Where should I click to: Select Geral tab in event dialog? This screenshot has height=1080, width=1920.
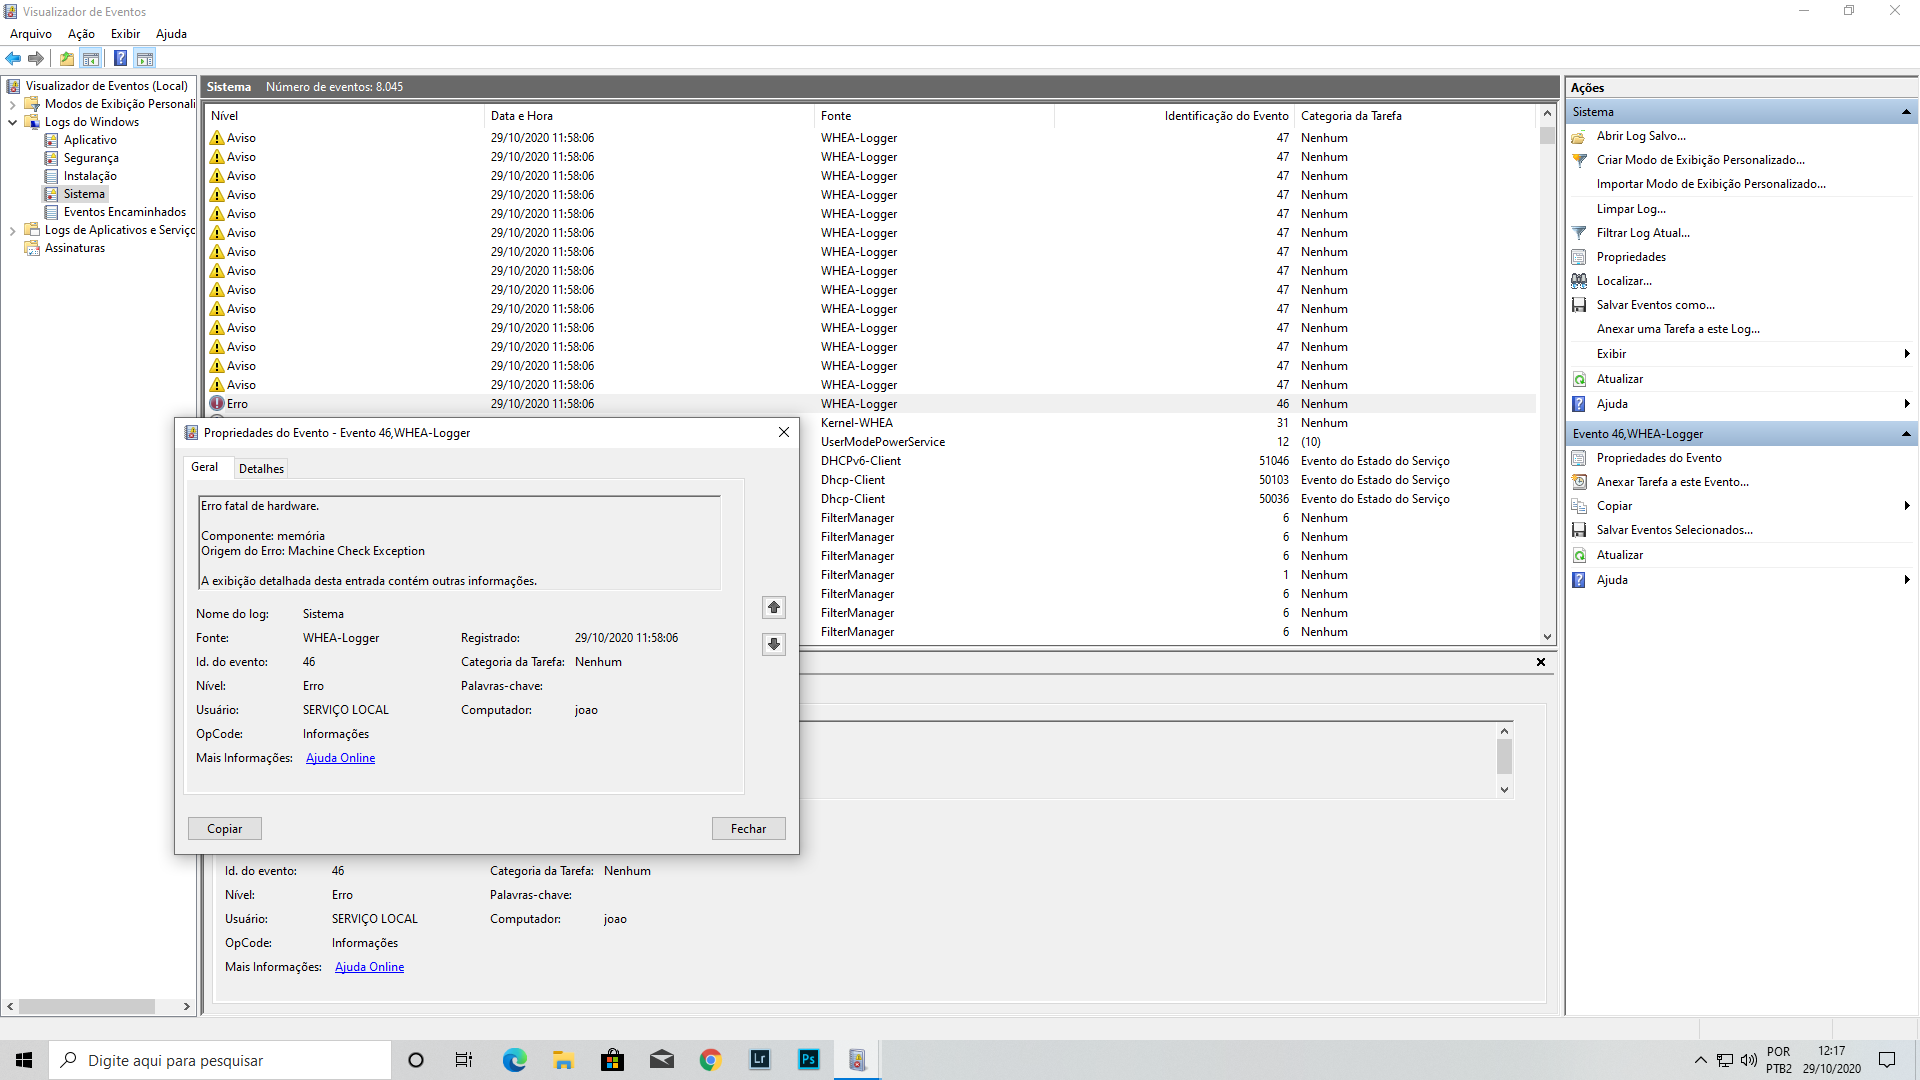click(205, 467)
